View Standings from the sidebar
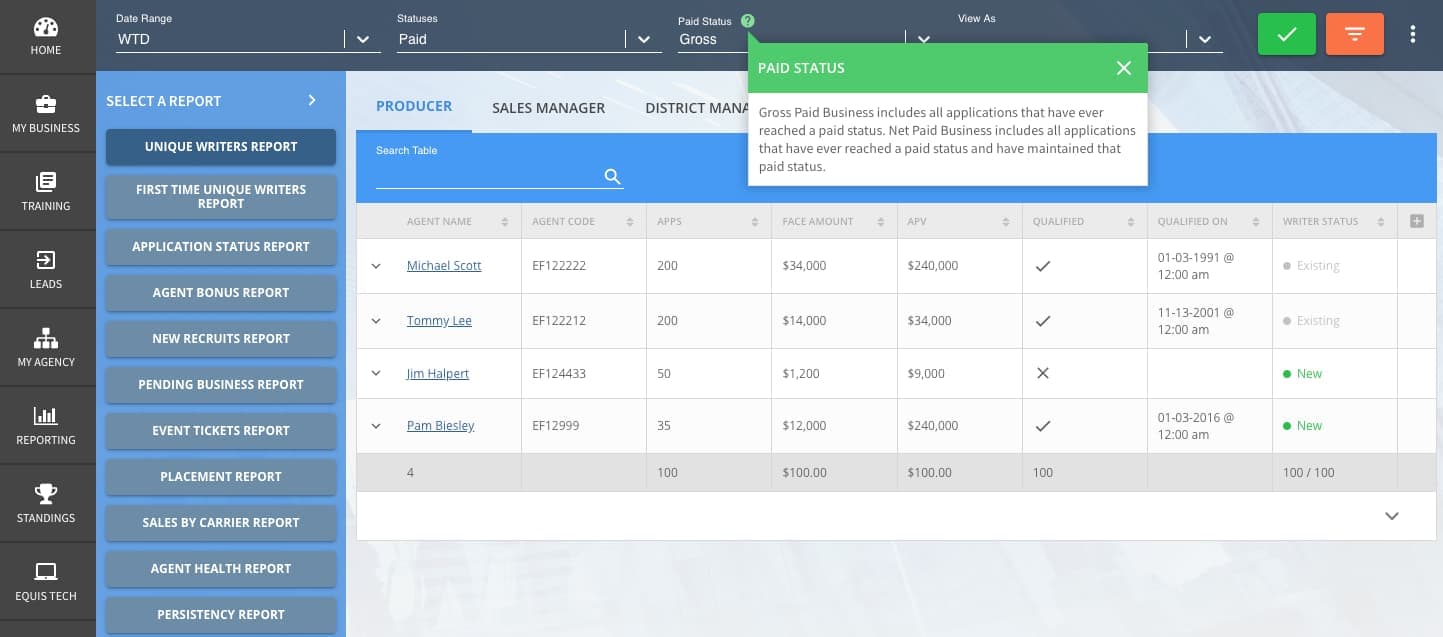 pos(45,502)
